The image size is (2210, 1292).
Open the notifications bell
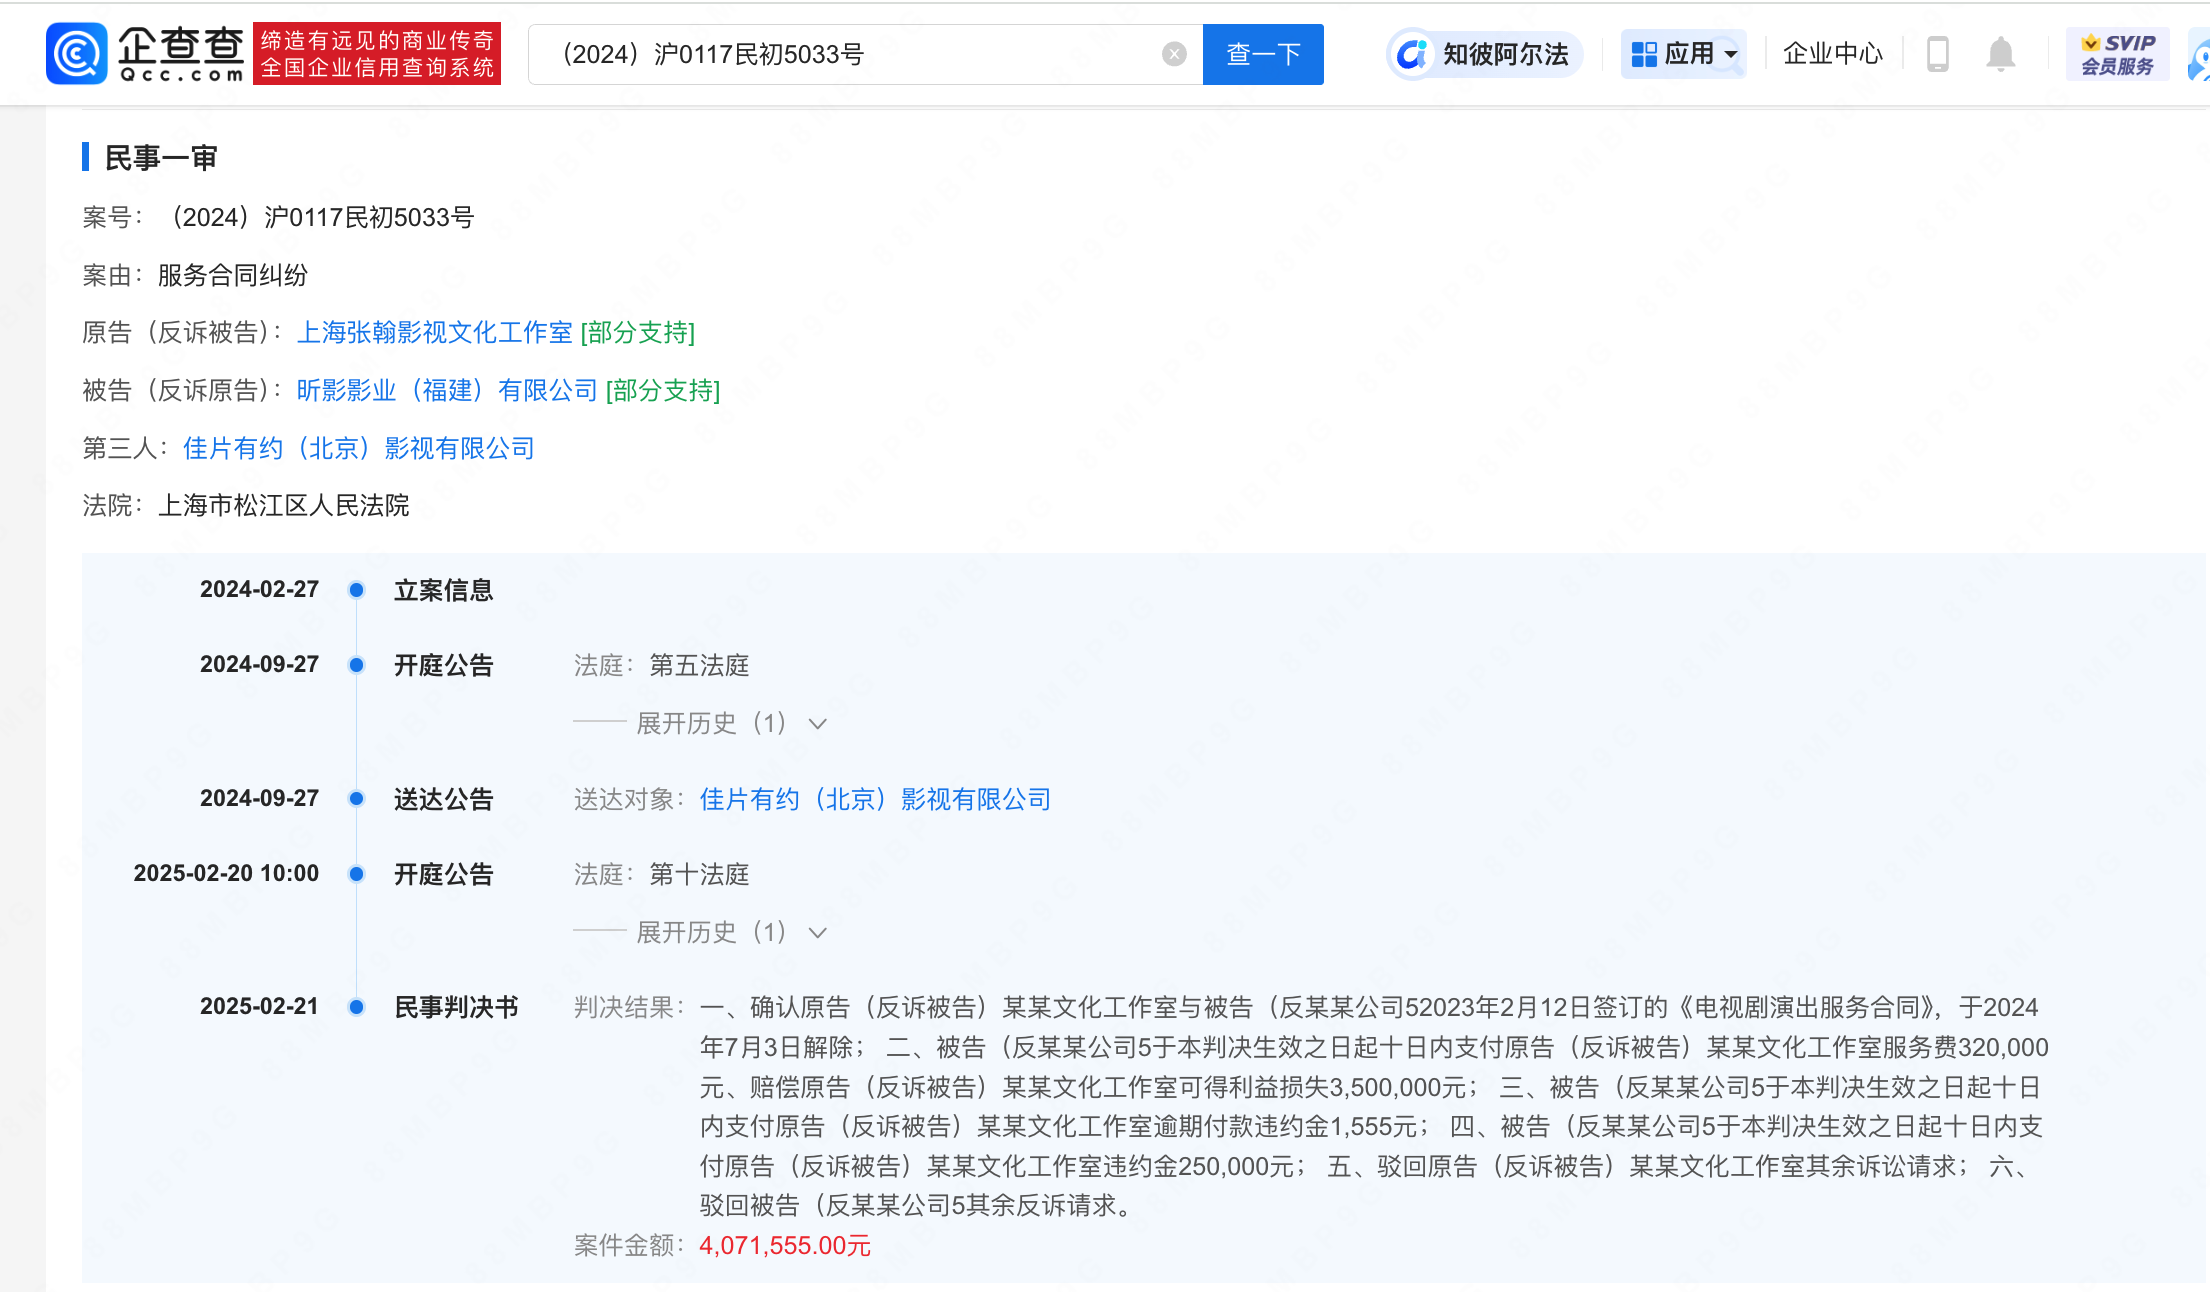point(2000,54)
